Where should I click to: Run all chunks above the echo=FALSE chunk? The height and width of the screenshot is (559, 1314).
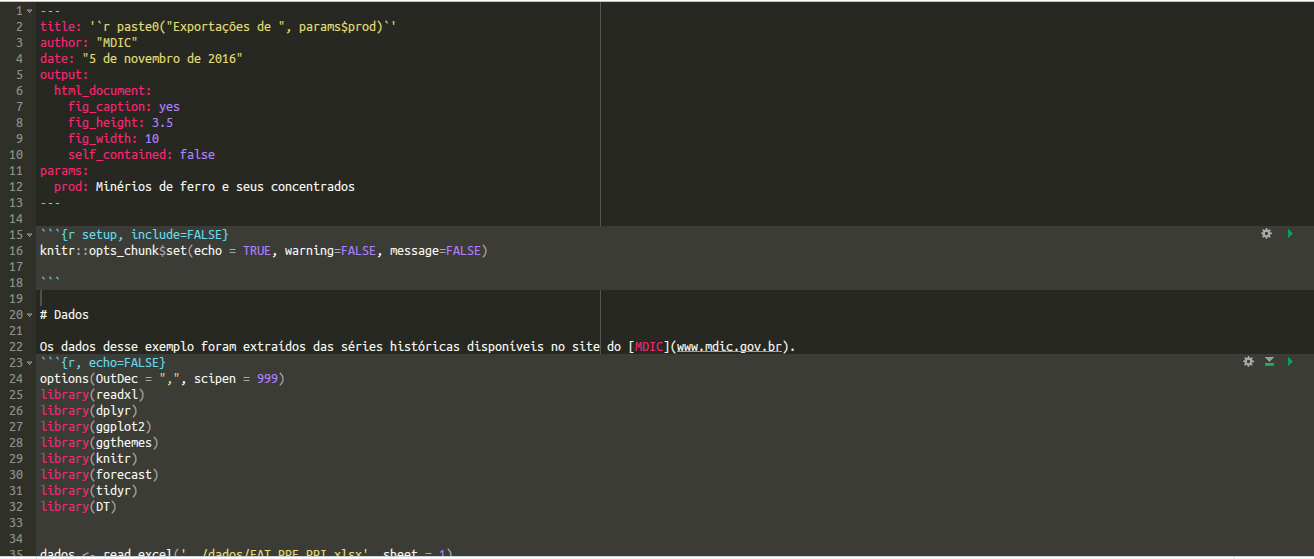coord(1269,362)
